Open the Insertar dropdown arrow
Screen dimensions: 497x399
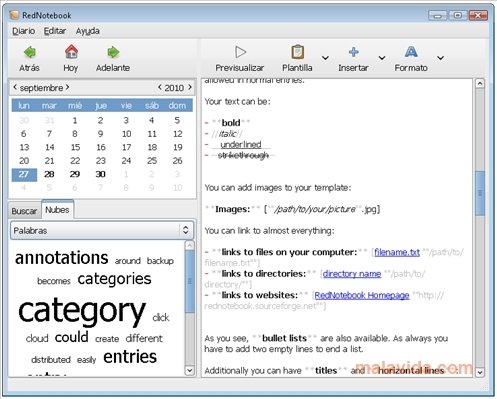[382, 58]
